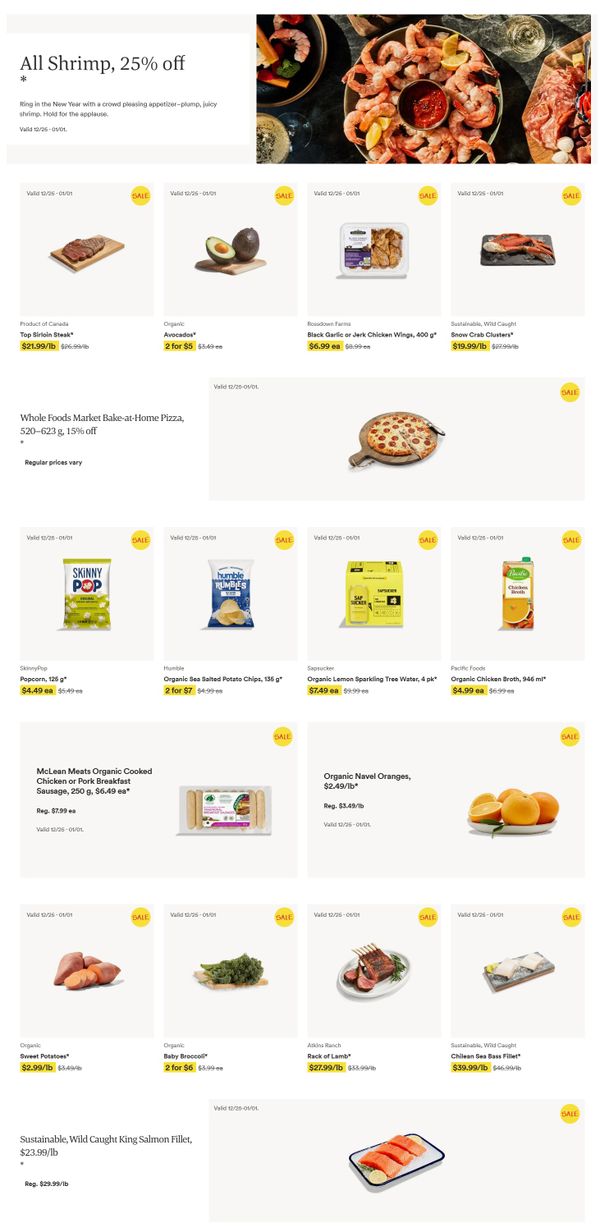Click the Chilean Sea Bass $39.99/lb price
Viewport: 600px width, 1232px height.
pyautogui.click(x=470, y=1068)
